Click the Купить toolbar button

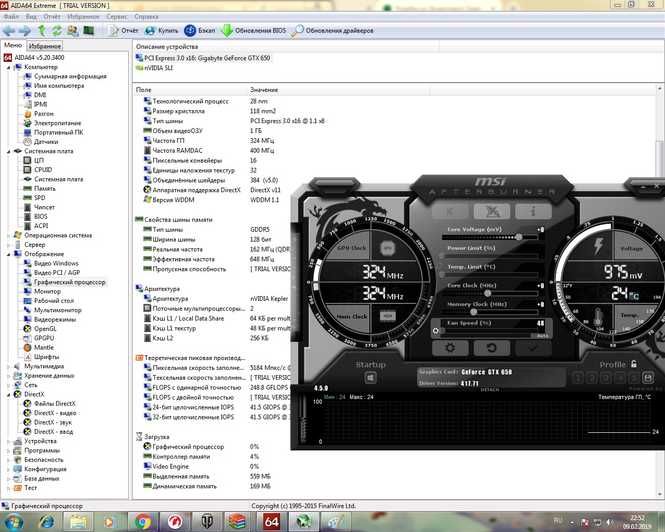(x=161, y=31)
